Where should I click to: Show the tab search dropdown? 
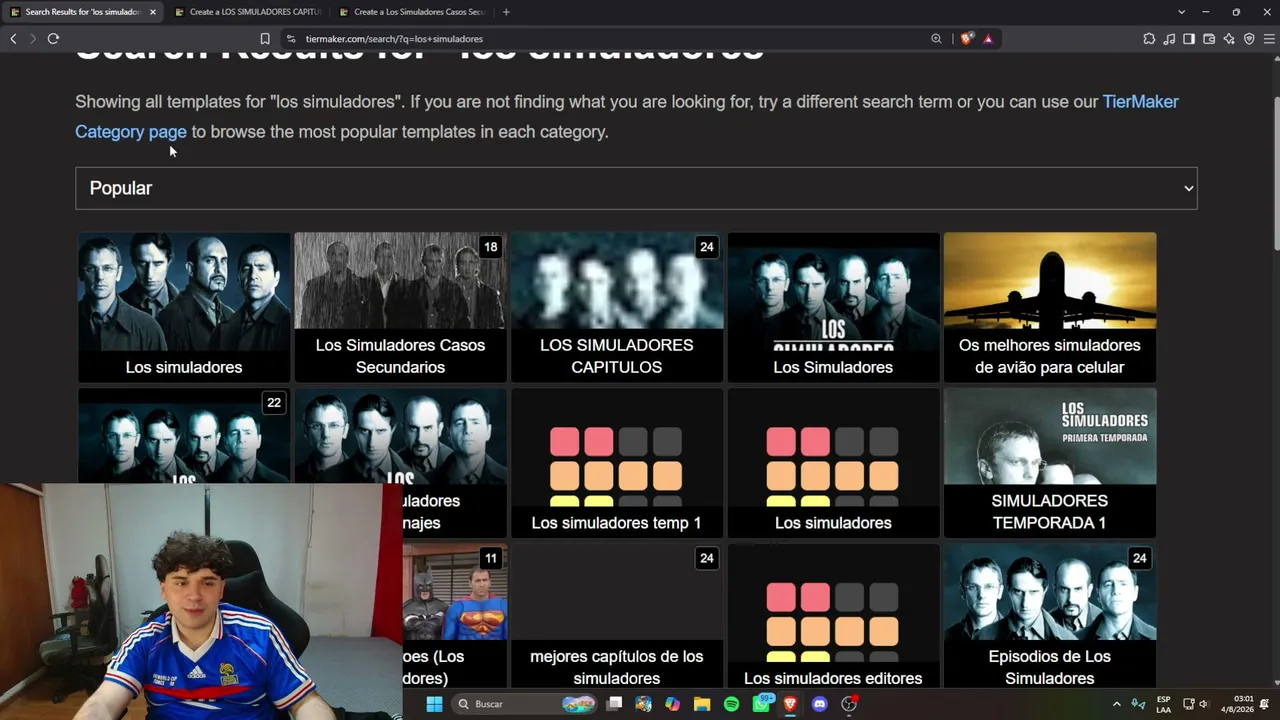1181,12
